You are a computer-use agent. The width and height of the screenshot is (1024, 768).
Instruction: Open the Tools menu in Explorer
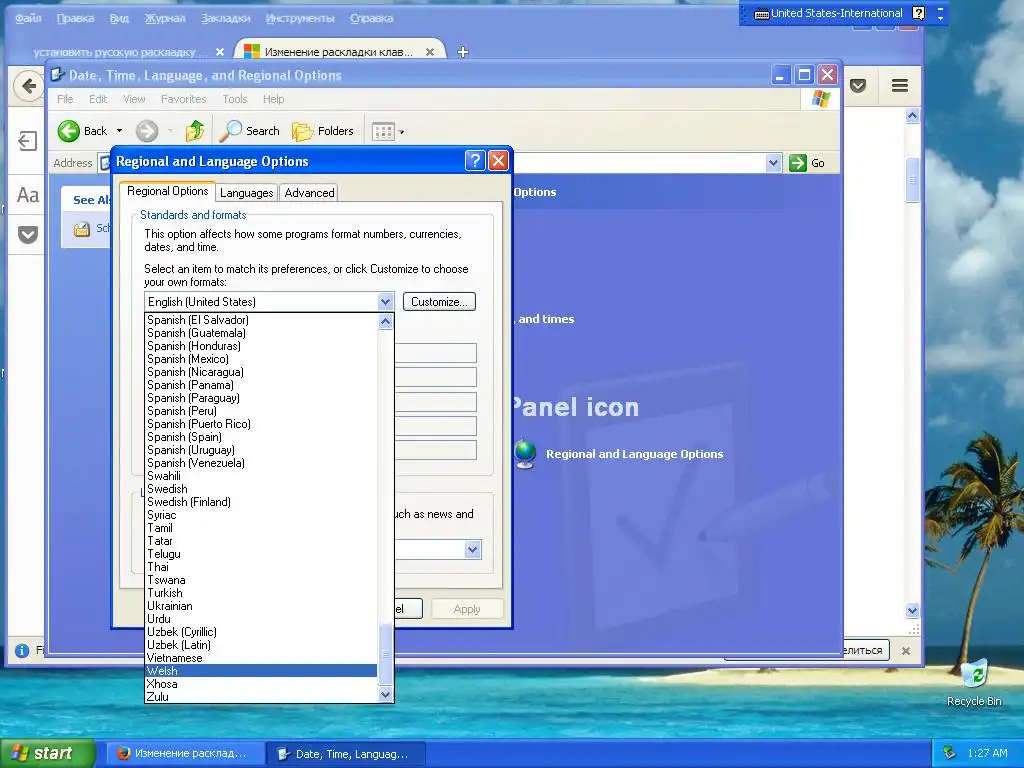234,99
